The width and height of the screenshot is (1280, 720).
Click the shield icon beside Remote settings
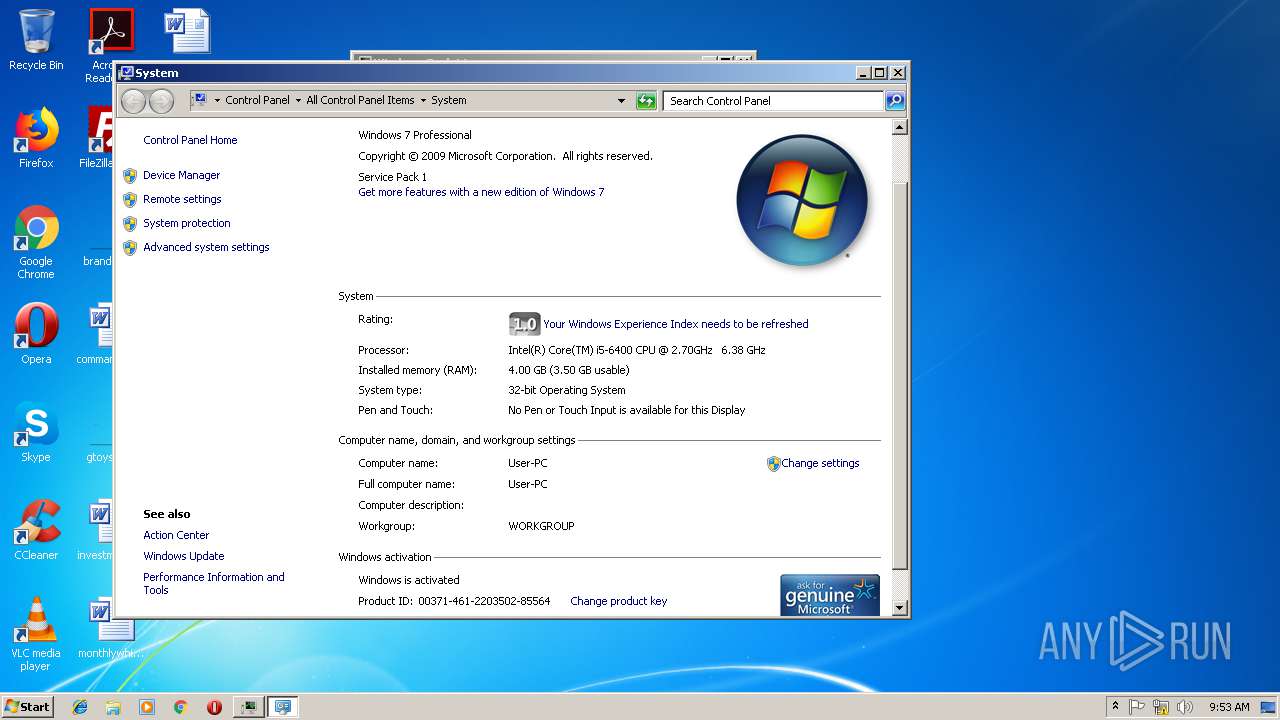[x=130, y=199]
